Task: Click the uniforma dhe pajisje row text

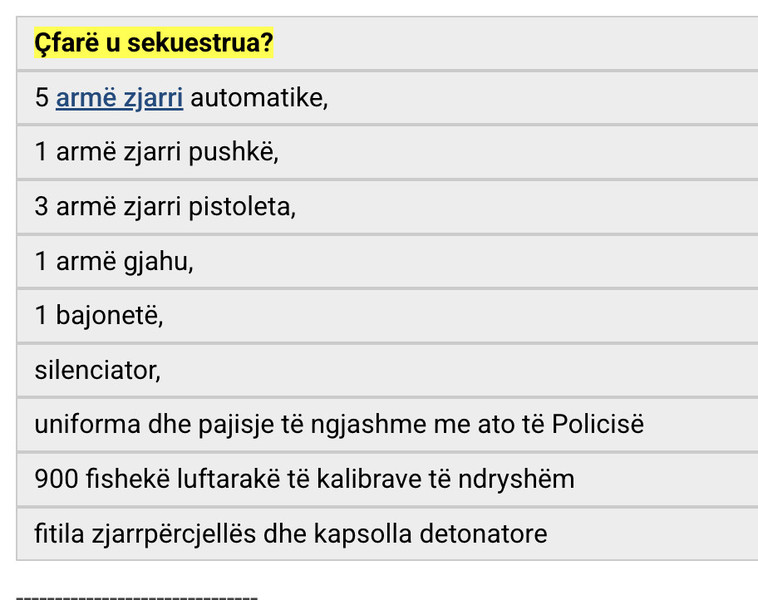Action: [x=339, y=425]
